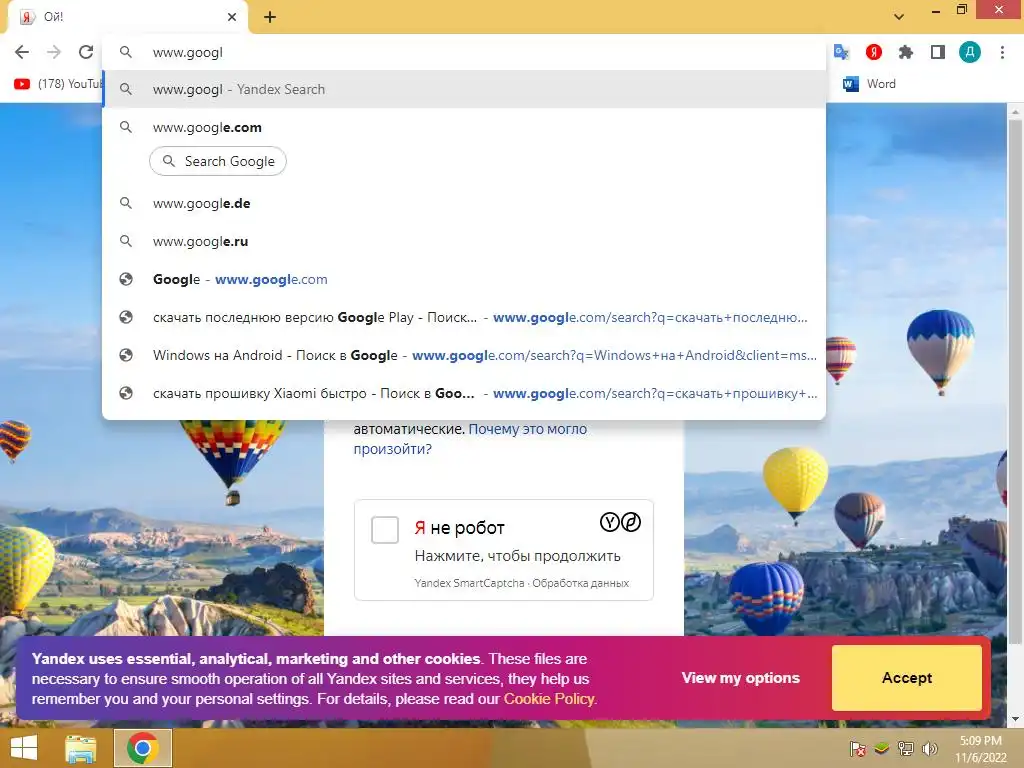
Task: Select www.google.de suggestion
Action: pyautogui.click(x=464, y=203)
